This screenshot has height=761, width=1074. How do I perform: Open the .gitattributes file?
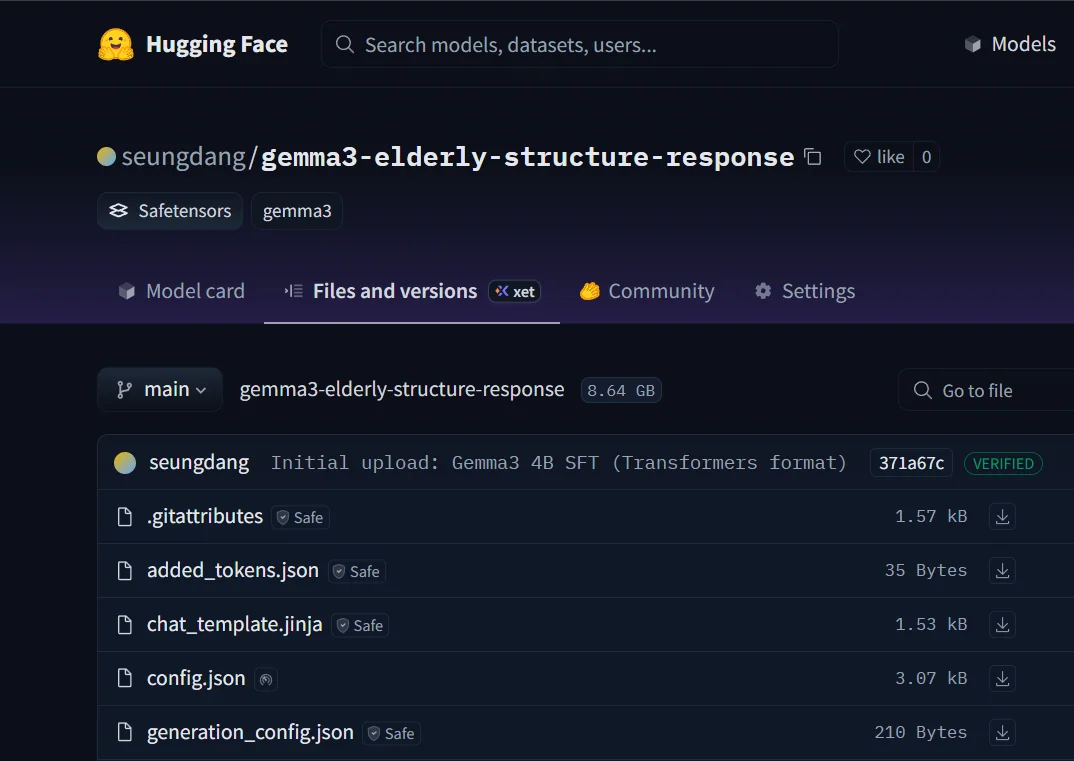click(x=205, y=516)
